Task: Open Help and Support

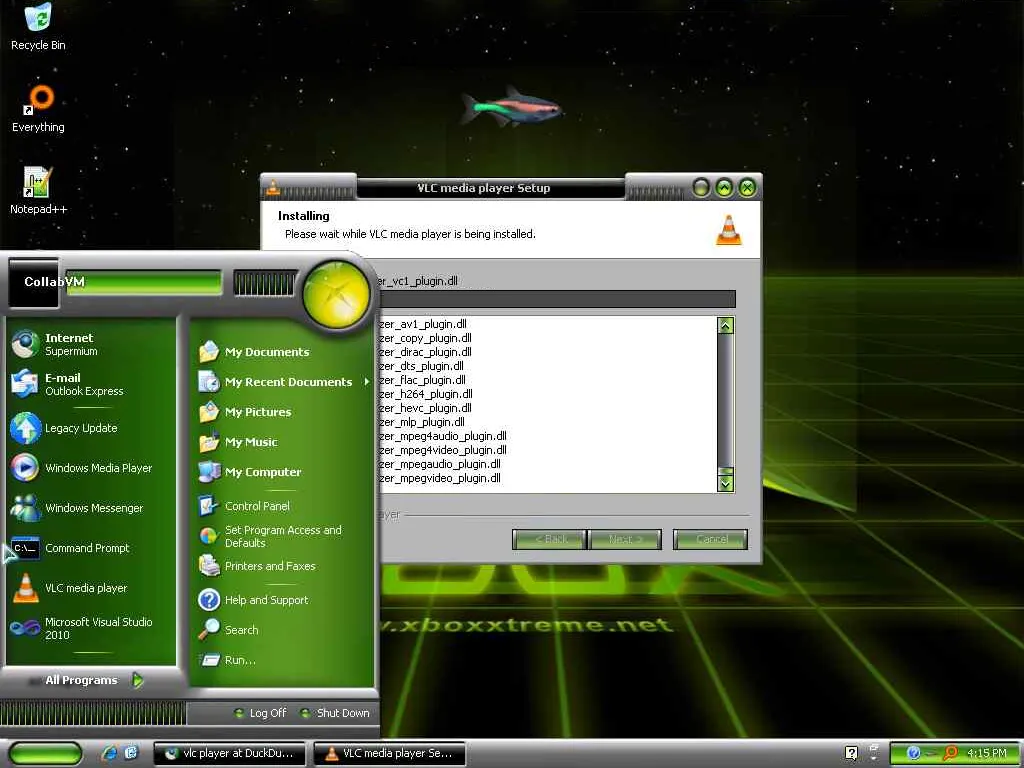Action: click(282, 600)
